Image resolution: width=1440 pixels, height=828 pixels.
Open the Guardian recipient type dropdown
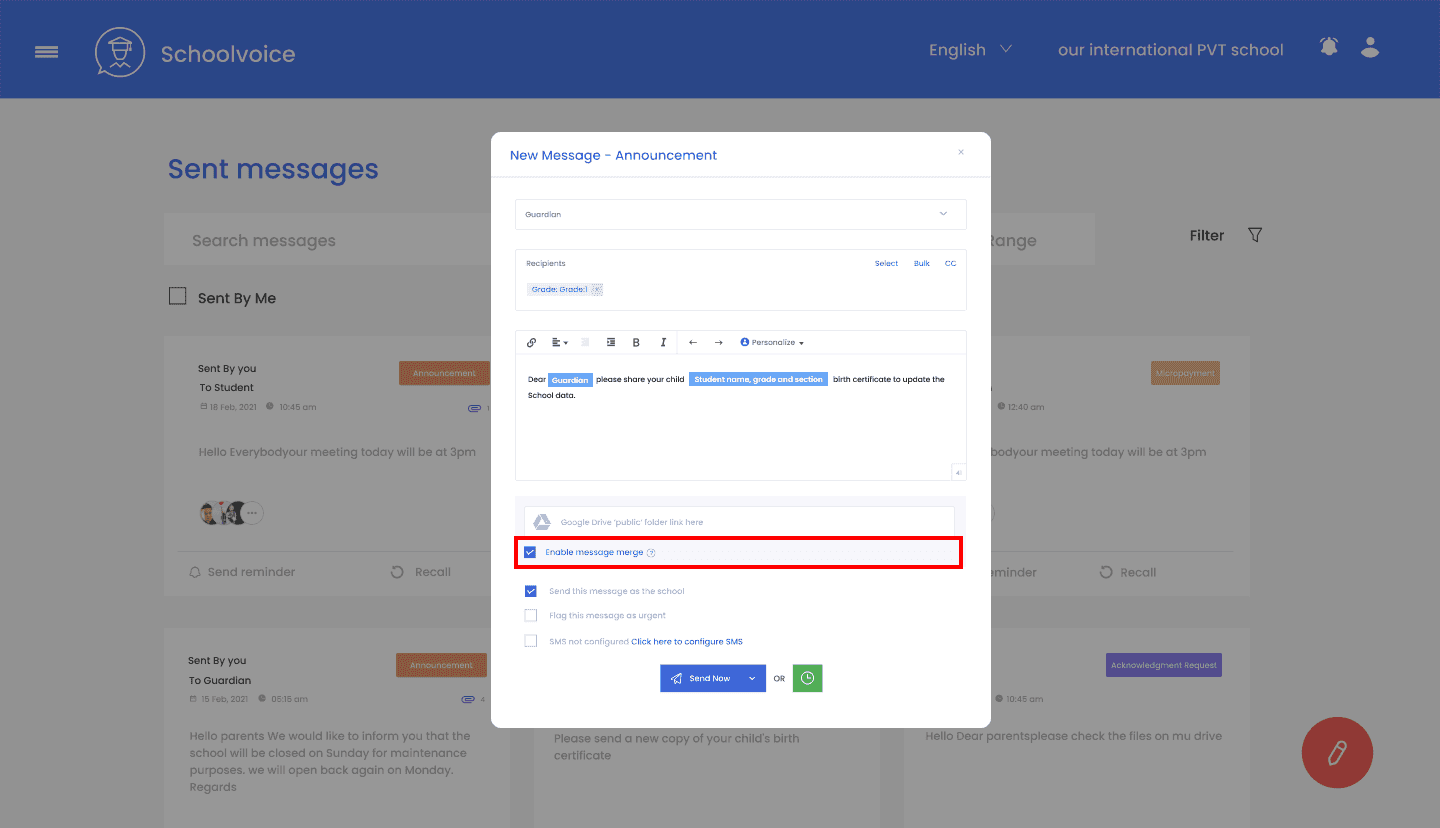coord(740,214)
